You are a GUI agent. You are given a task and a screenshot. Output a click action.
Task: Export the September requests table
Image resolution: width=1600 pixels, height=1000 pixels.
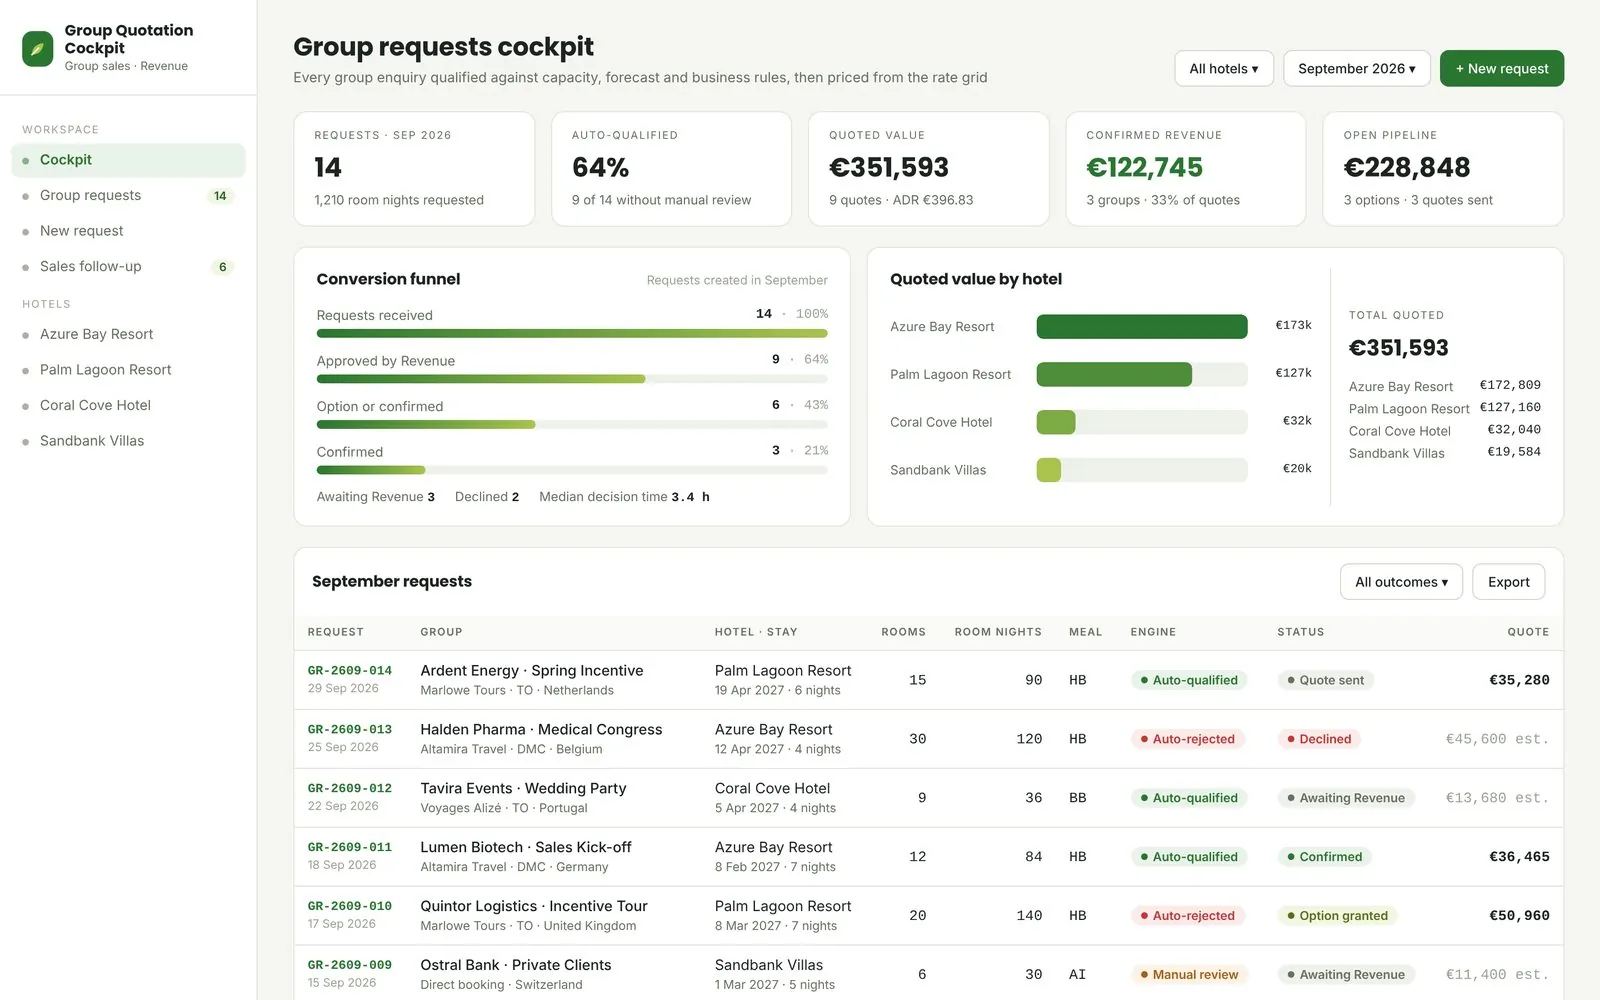pos(1508,582)
